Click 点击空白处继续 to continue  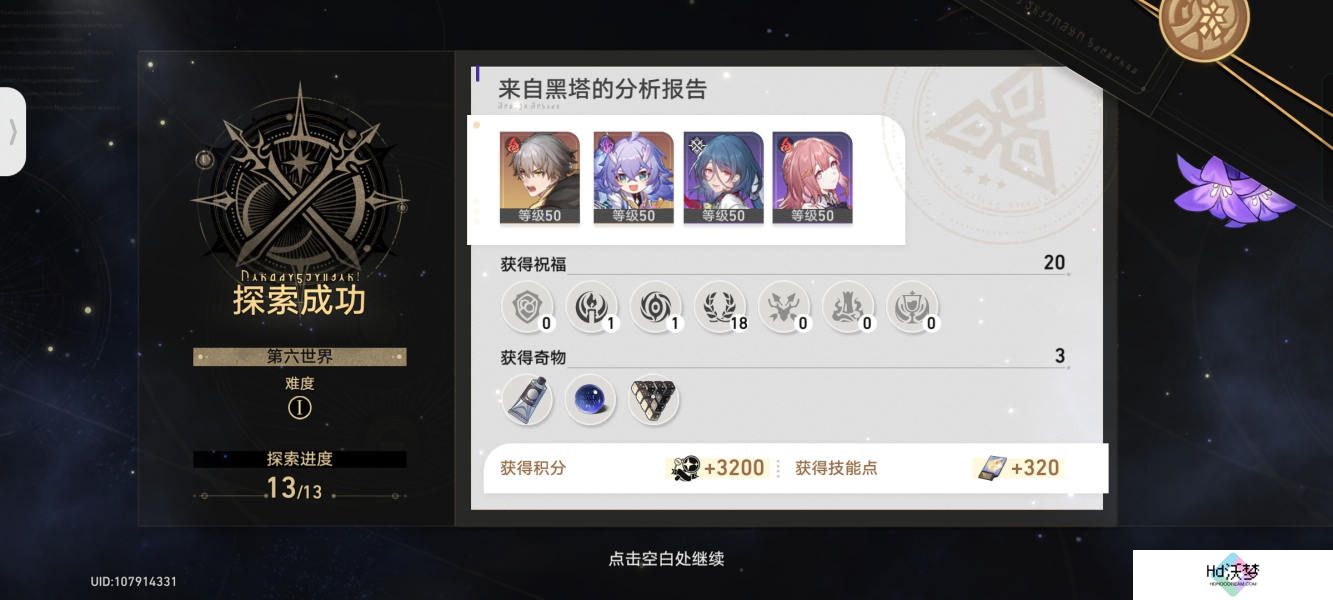(x=666, y=559)
